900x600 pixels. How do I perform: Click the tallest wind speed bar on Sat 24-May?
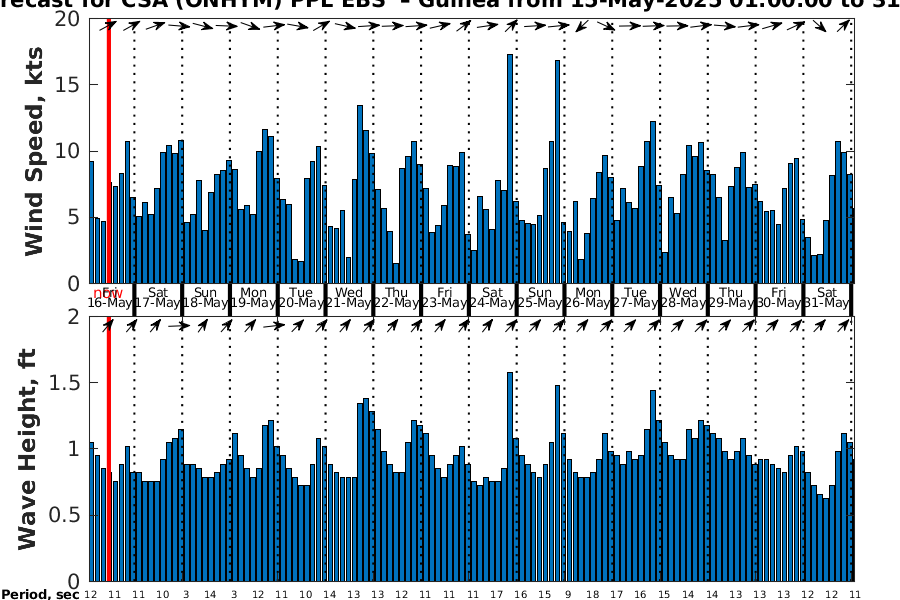pos(510,169)
